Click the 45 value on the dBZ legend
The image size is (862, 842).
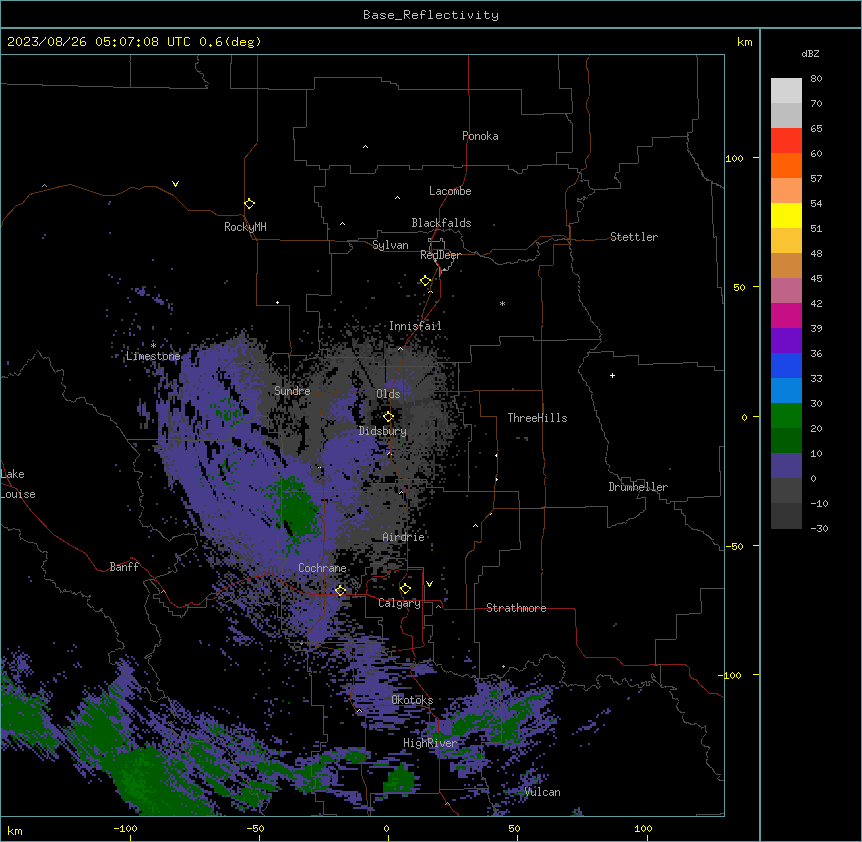816,278
